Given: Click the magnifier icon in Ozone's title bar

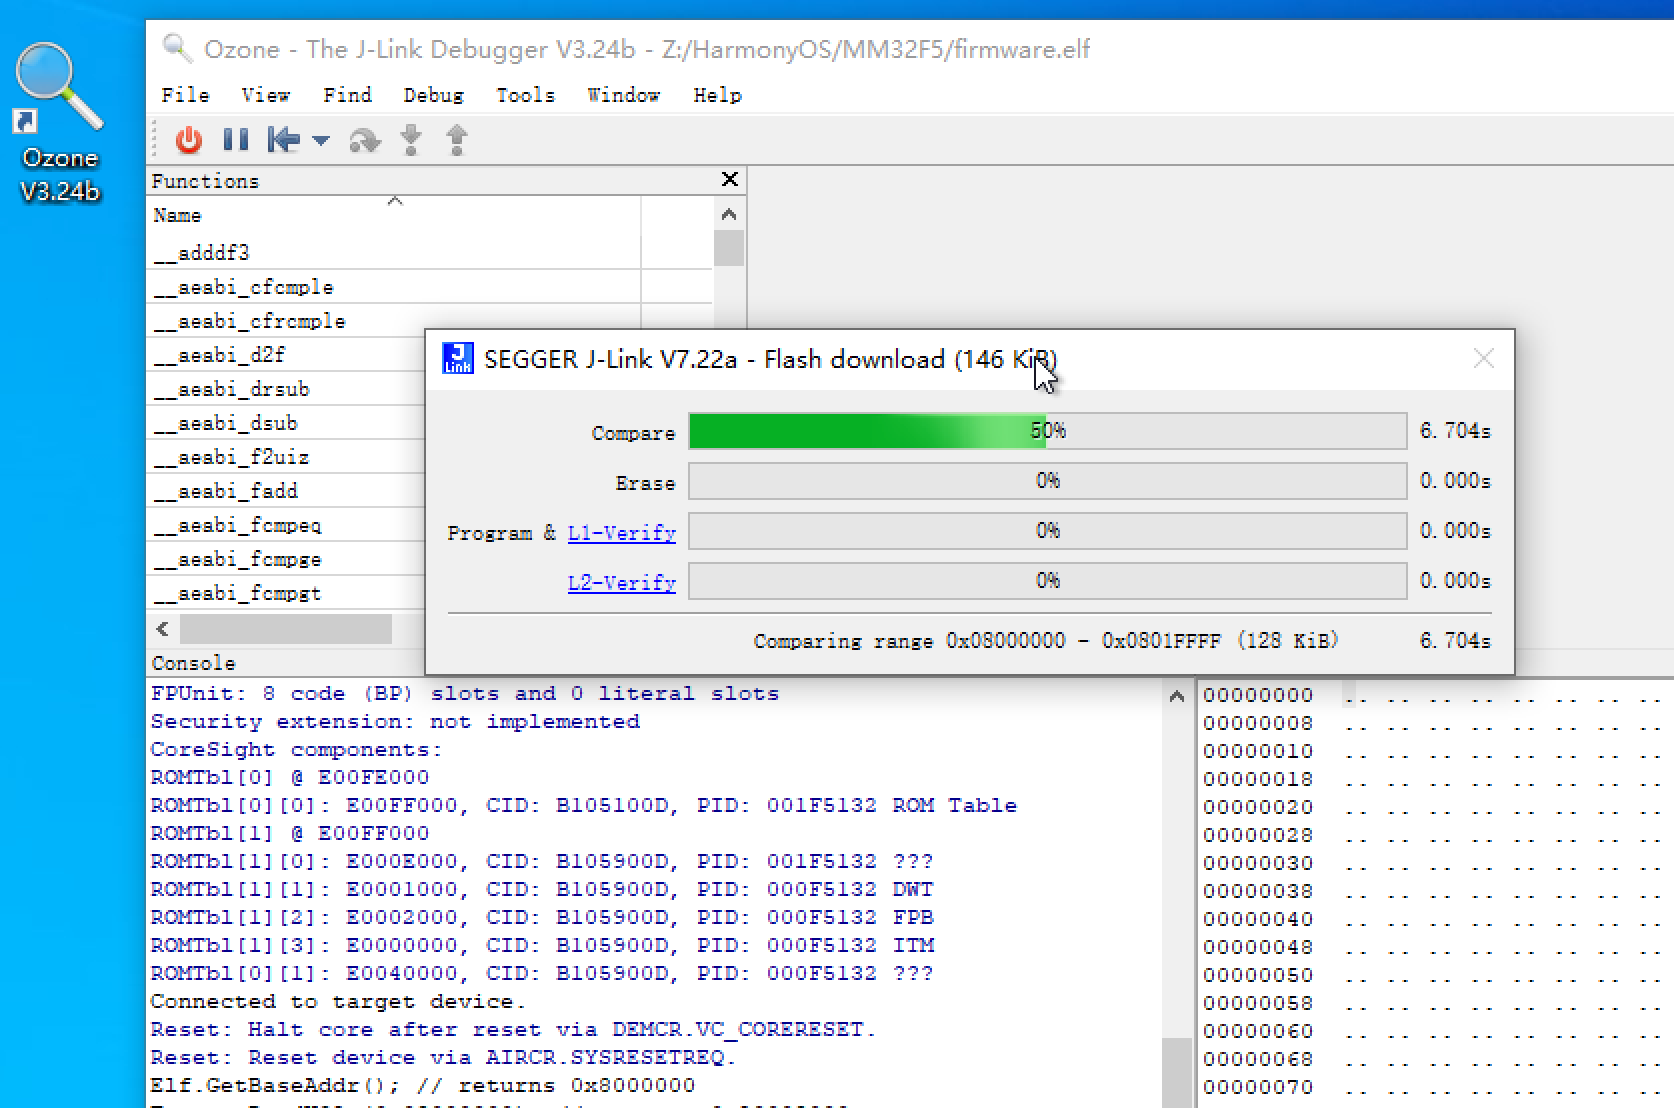Looking at the screenshot, I should (x=177, y=48).
